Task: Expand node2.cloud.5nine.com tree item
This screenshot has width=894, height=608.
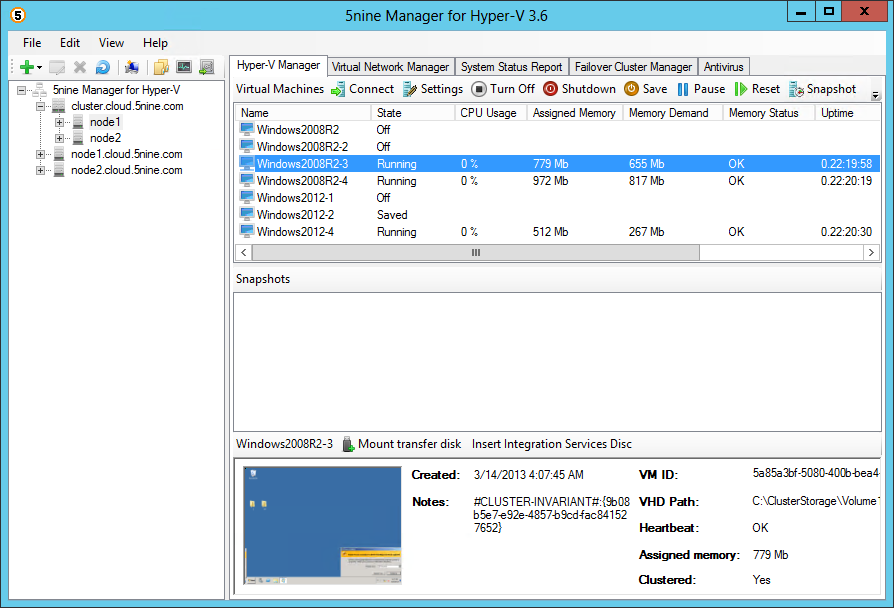Action: [40, 170]
